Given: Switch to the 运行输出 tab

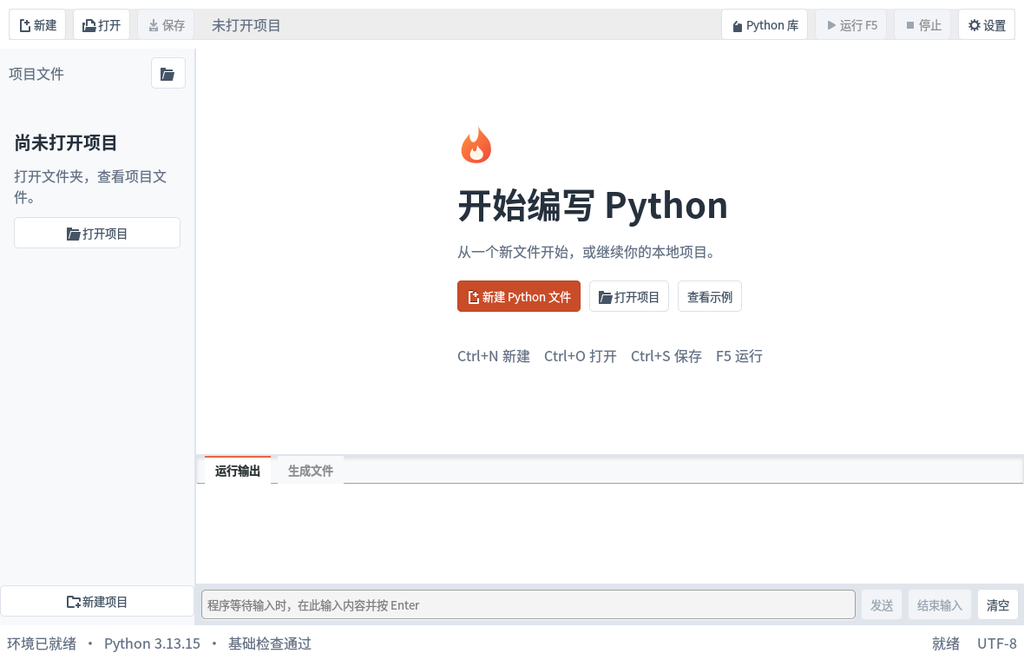Looking at the screenshot, I should (238, 470).
